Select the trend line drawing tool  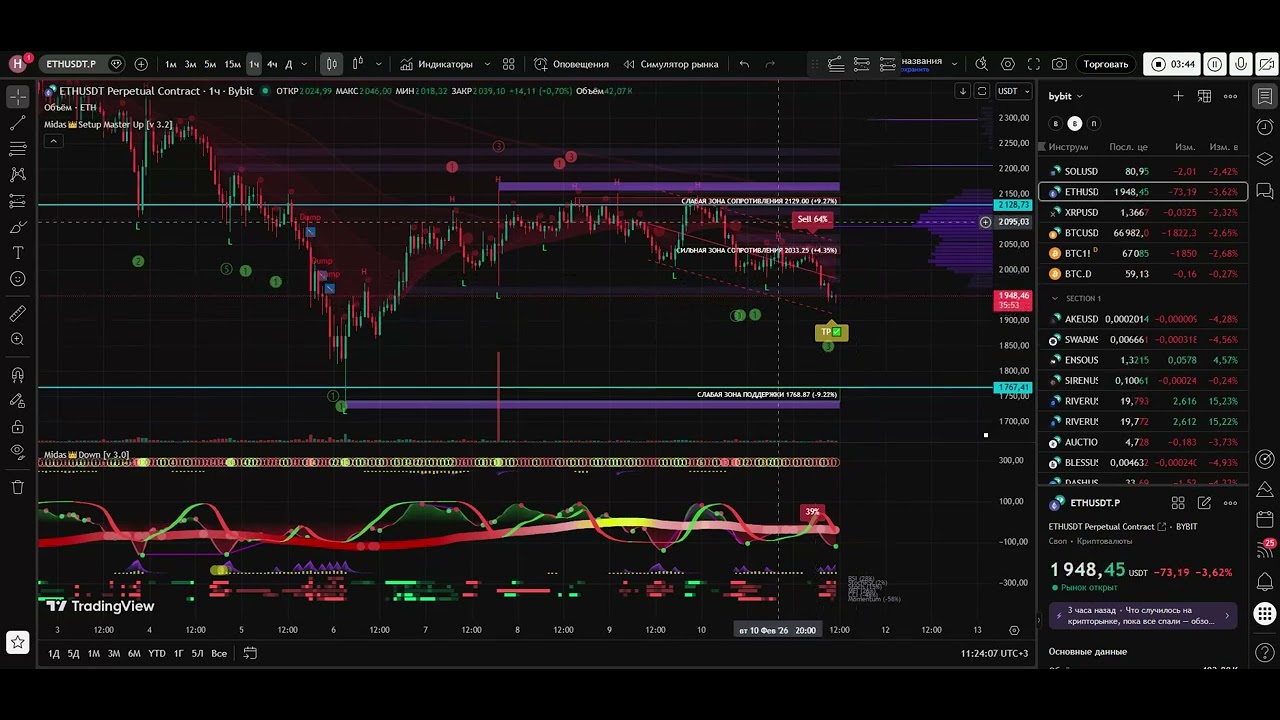[x=18, y=123]
